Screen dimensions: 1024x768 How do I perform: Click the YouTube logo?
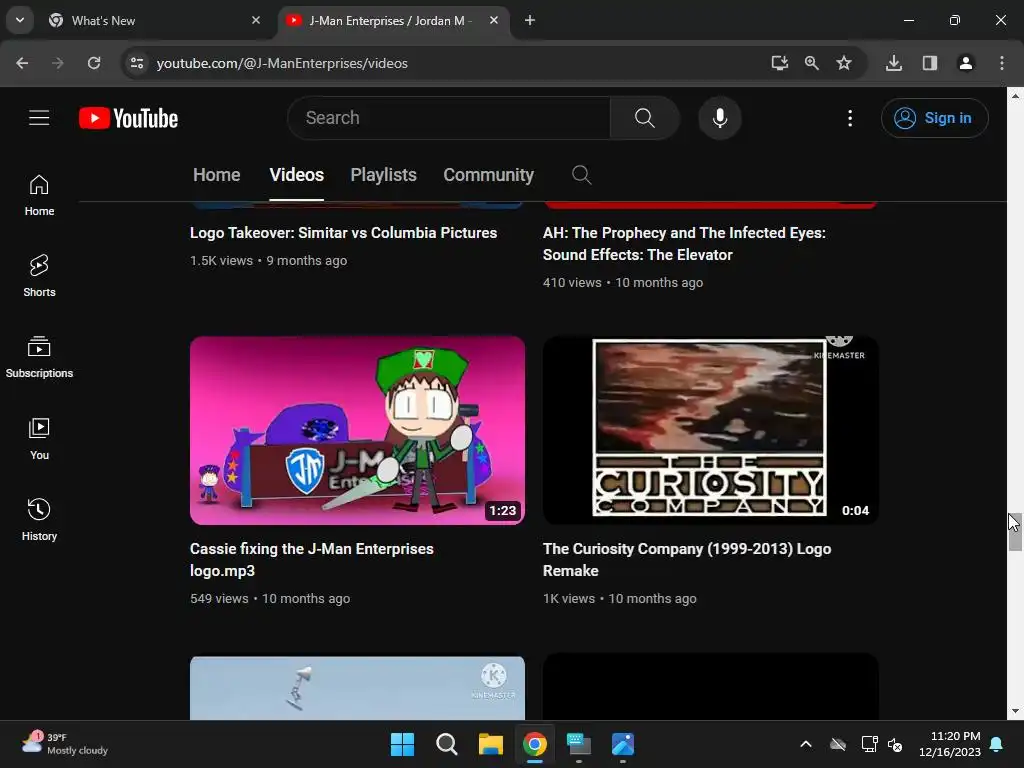tap(128, 118)
